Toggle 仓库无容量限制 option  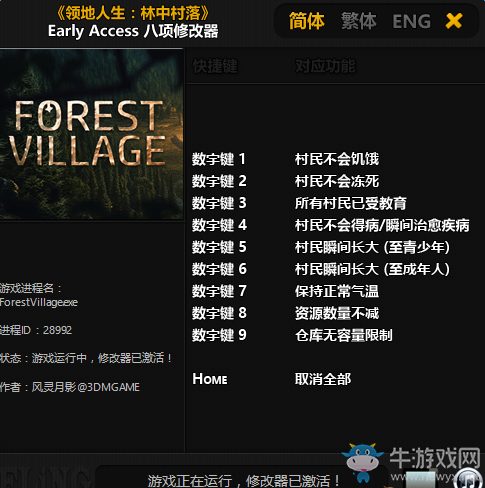pos(343,335)
